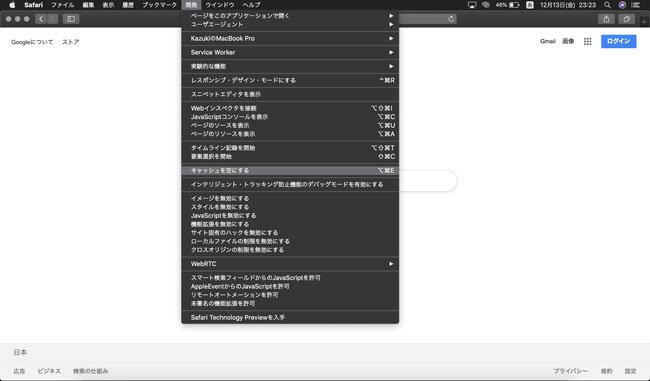The height and width of the screenshot is (381, 650).
Task: Select タイムライン記録を開始
Action: 290,148
